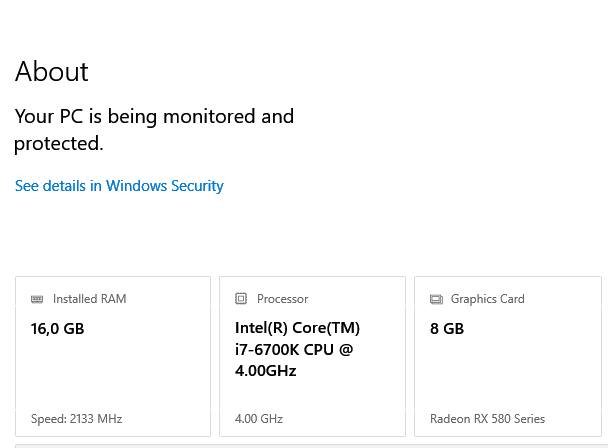Image resolution: width=608 pixels, height=448 pixels.
Task: Open See details in Windows Security
Action: click(x=119, y=186)
